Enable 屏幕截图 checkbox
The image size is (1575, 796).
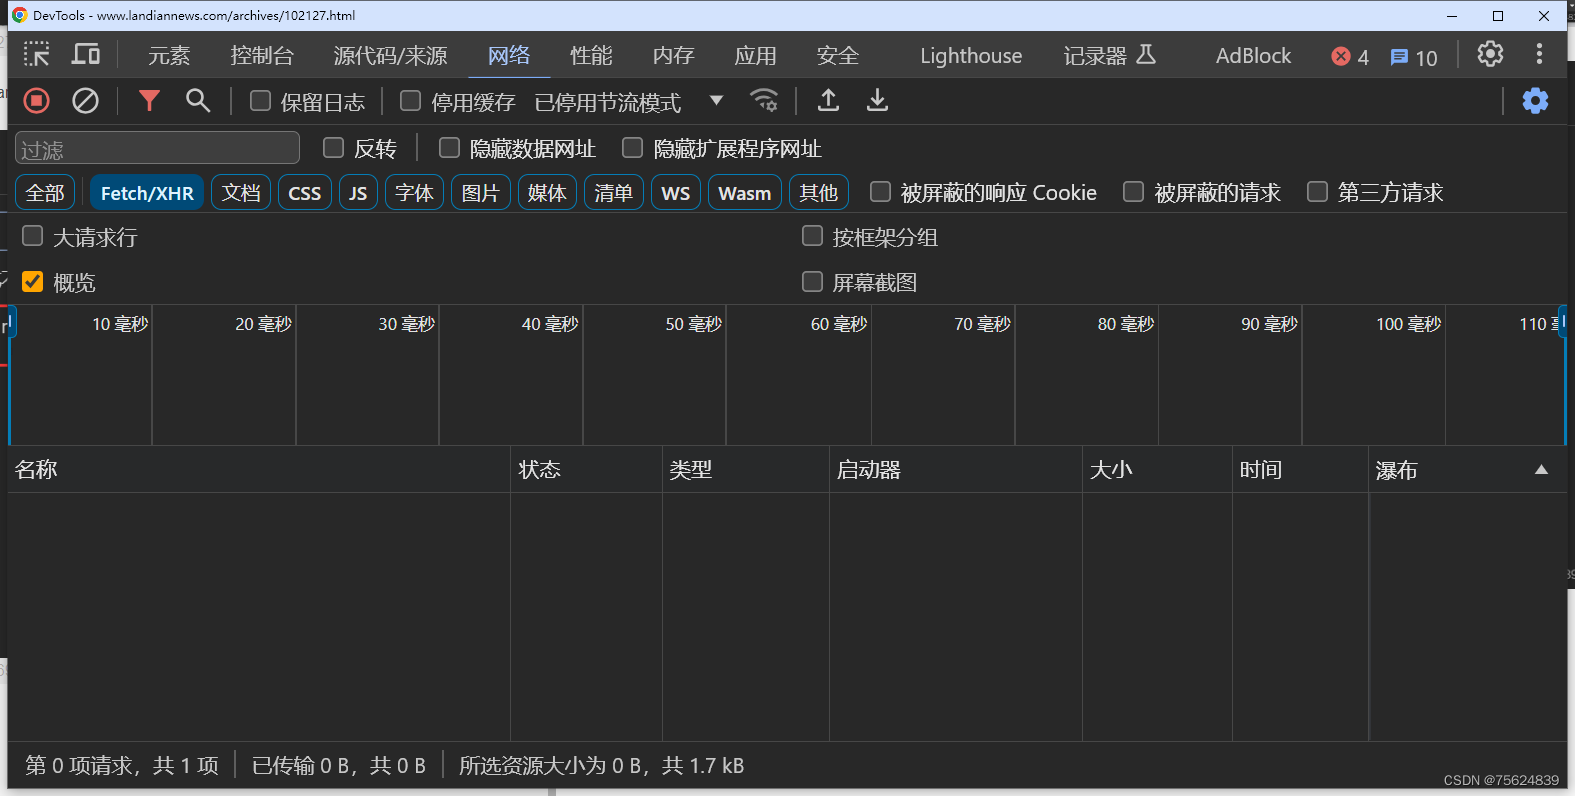(x=812, y=281)
